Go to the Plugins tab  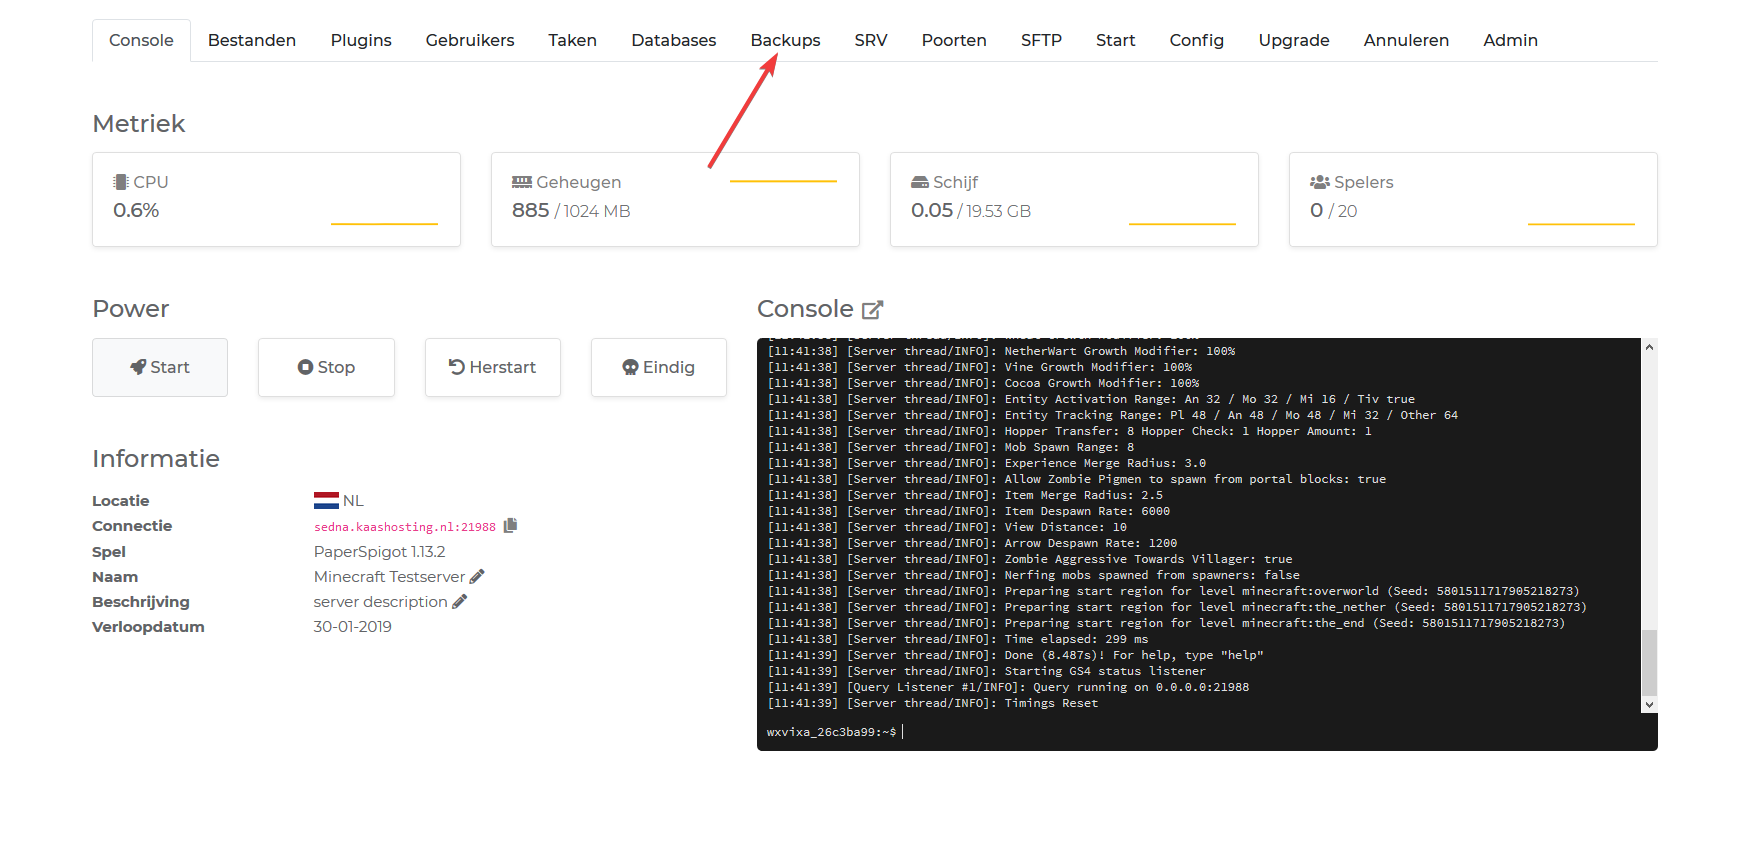[x=361, y=40]
